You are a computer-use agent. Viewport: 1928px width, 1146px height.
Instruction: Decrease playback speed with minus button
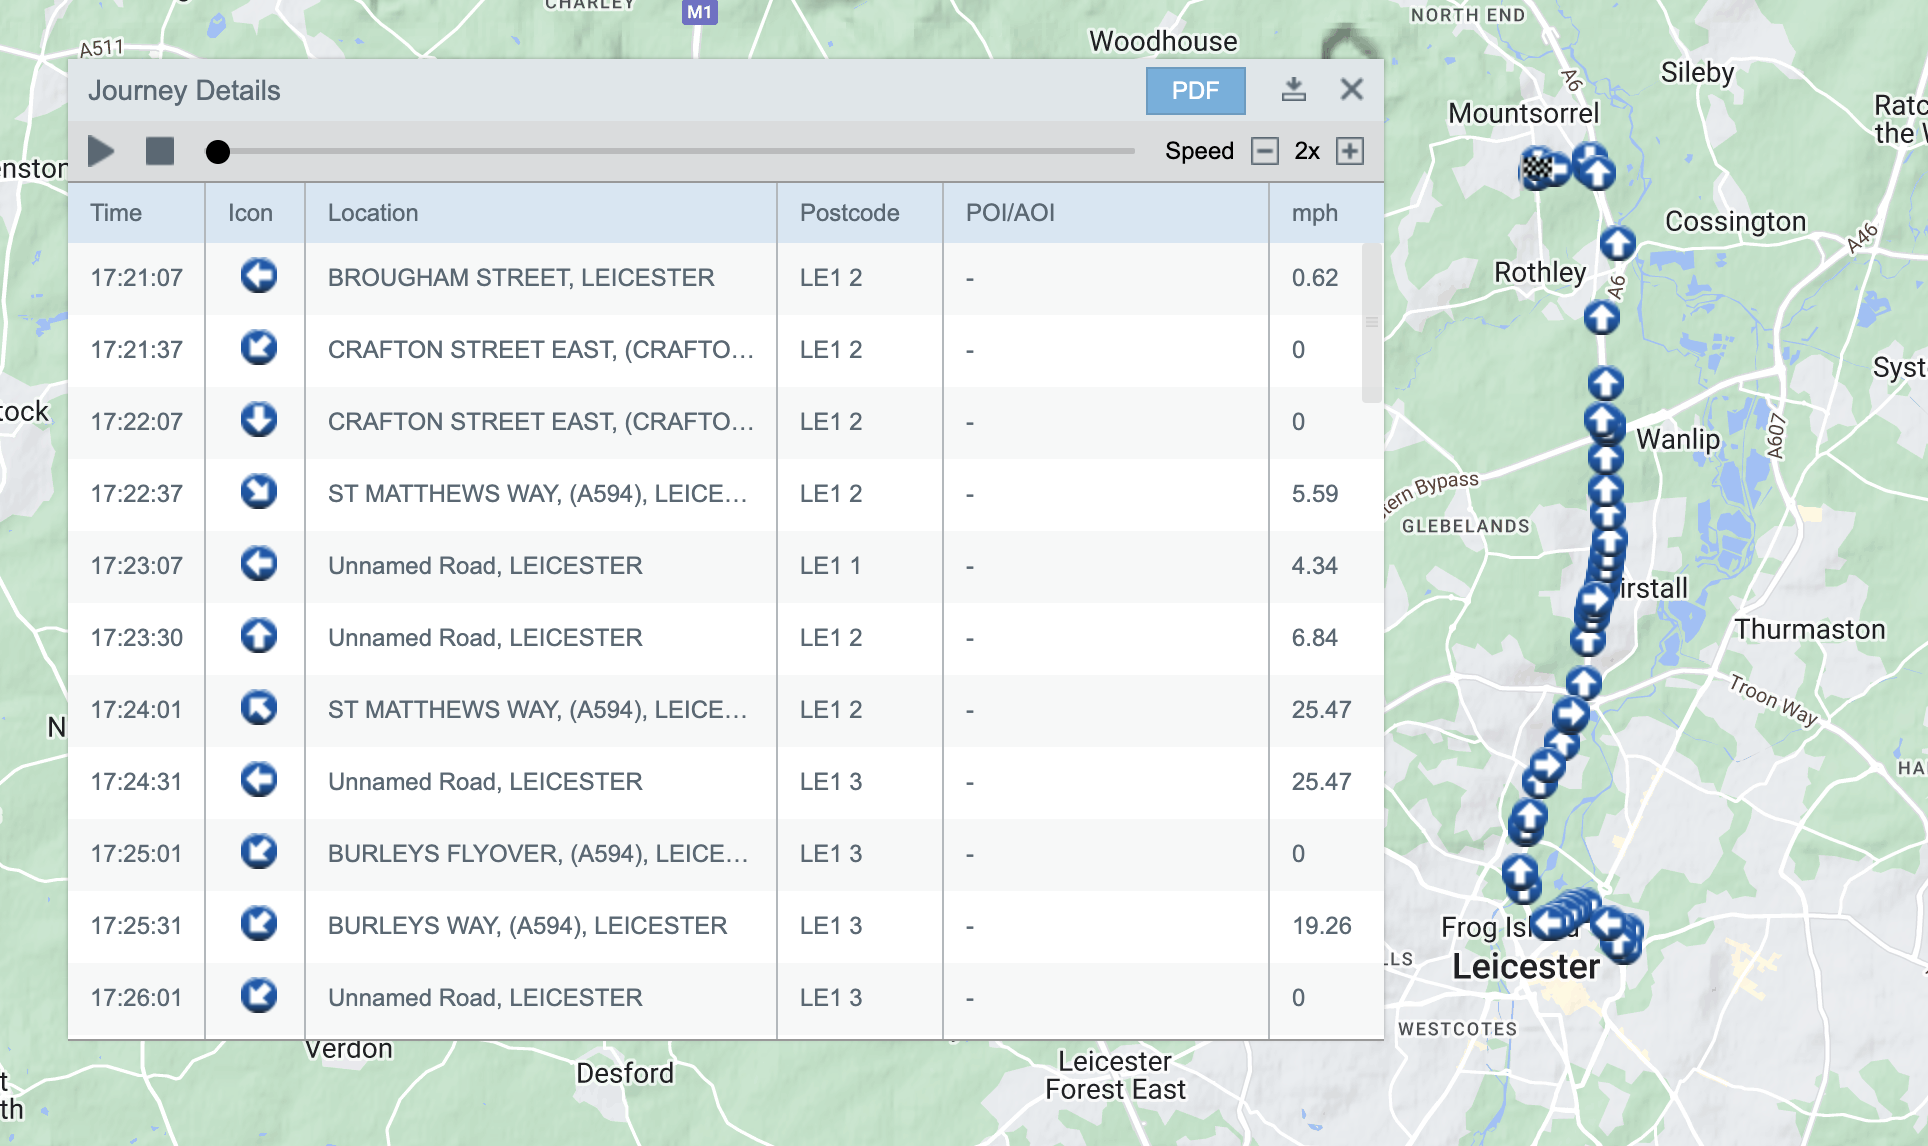[1265, 151]
